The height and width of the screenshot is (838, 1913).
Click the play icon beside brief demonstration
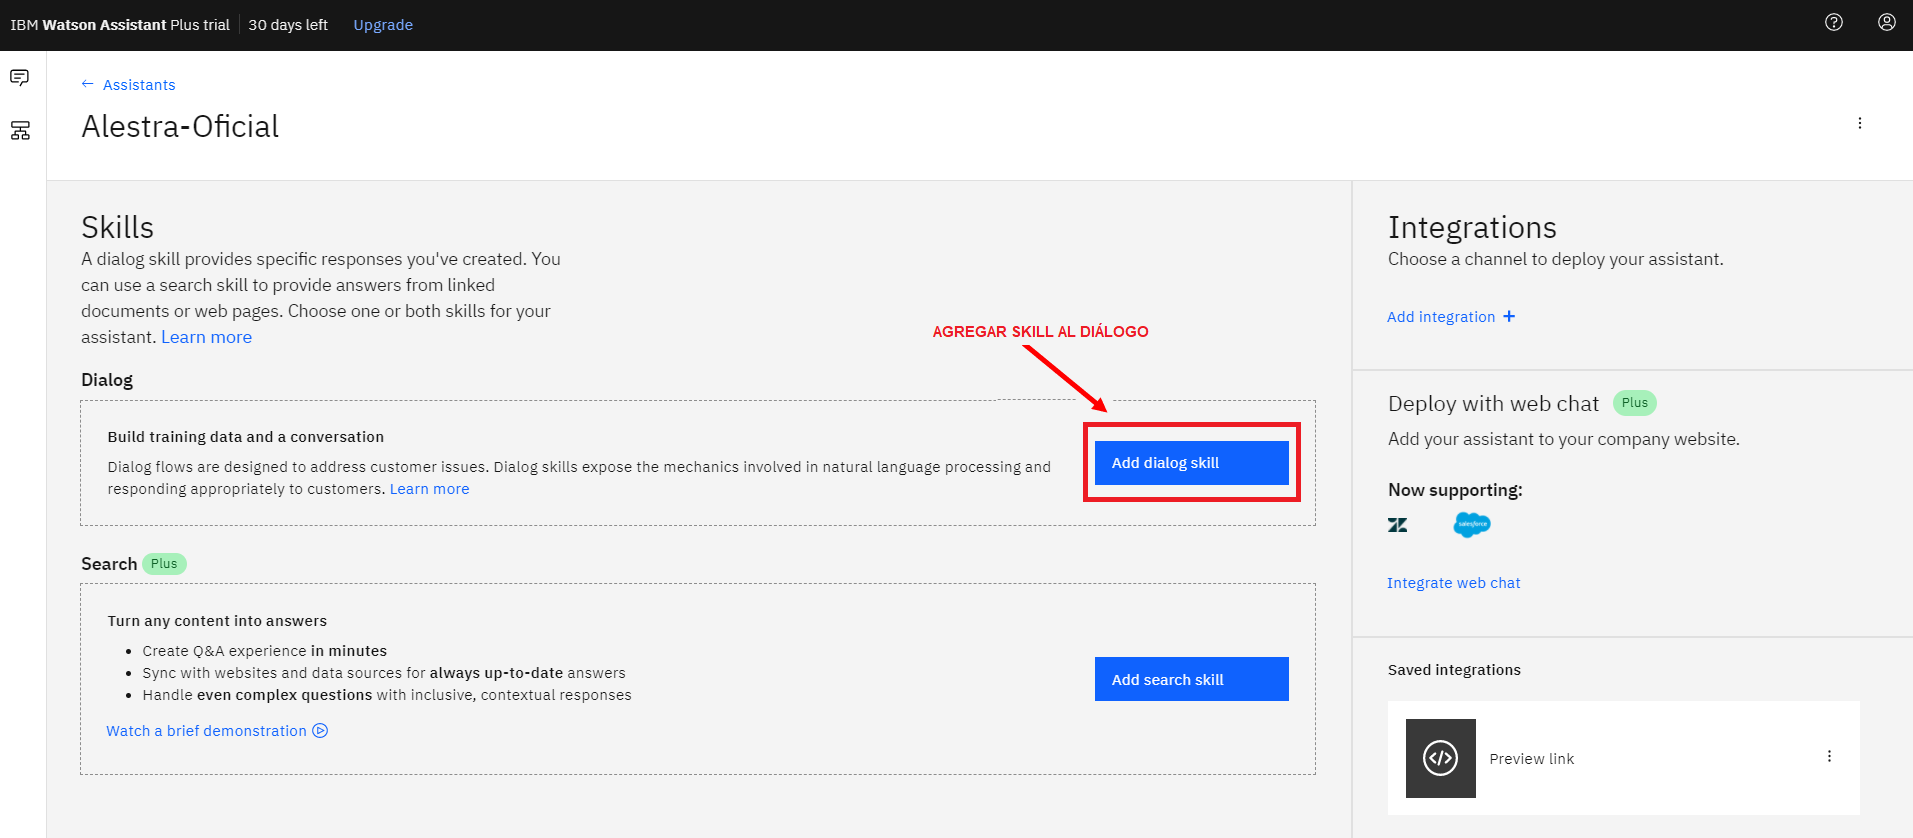pos(320,731)
